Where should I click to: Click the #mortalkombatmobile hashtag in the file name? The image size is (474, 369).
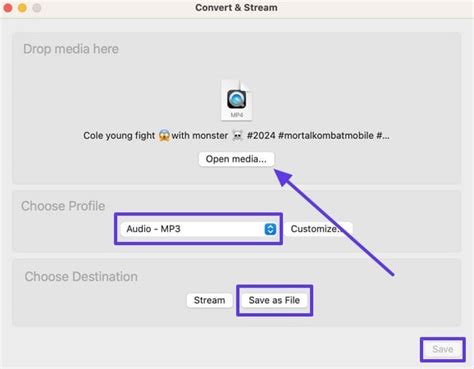tap(326, 136)
